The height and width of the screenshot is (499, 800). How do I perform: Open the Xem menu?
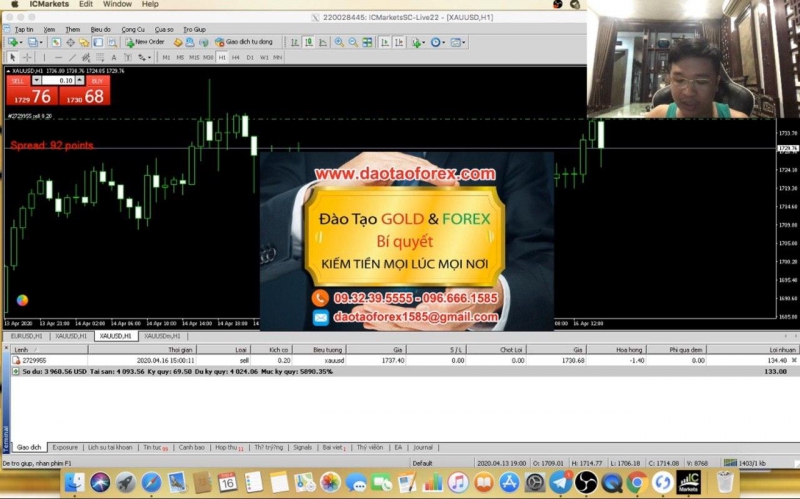(49, 30)
